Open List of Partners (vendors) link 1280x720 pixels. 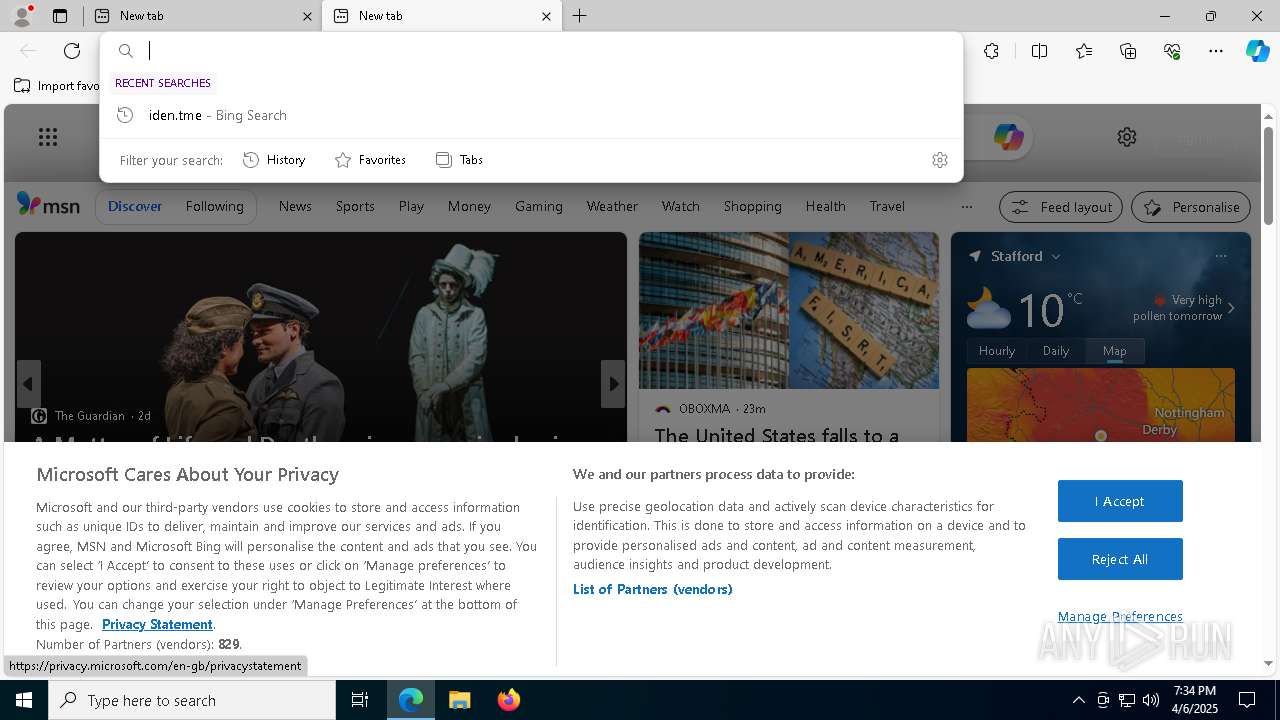pos(653,589)
